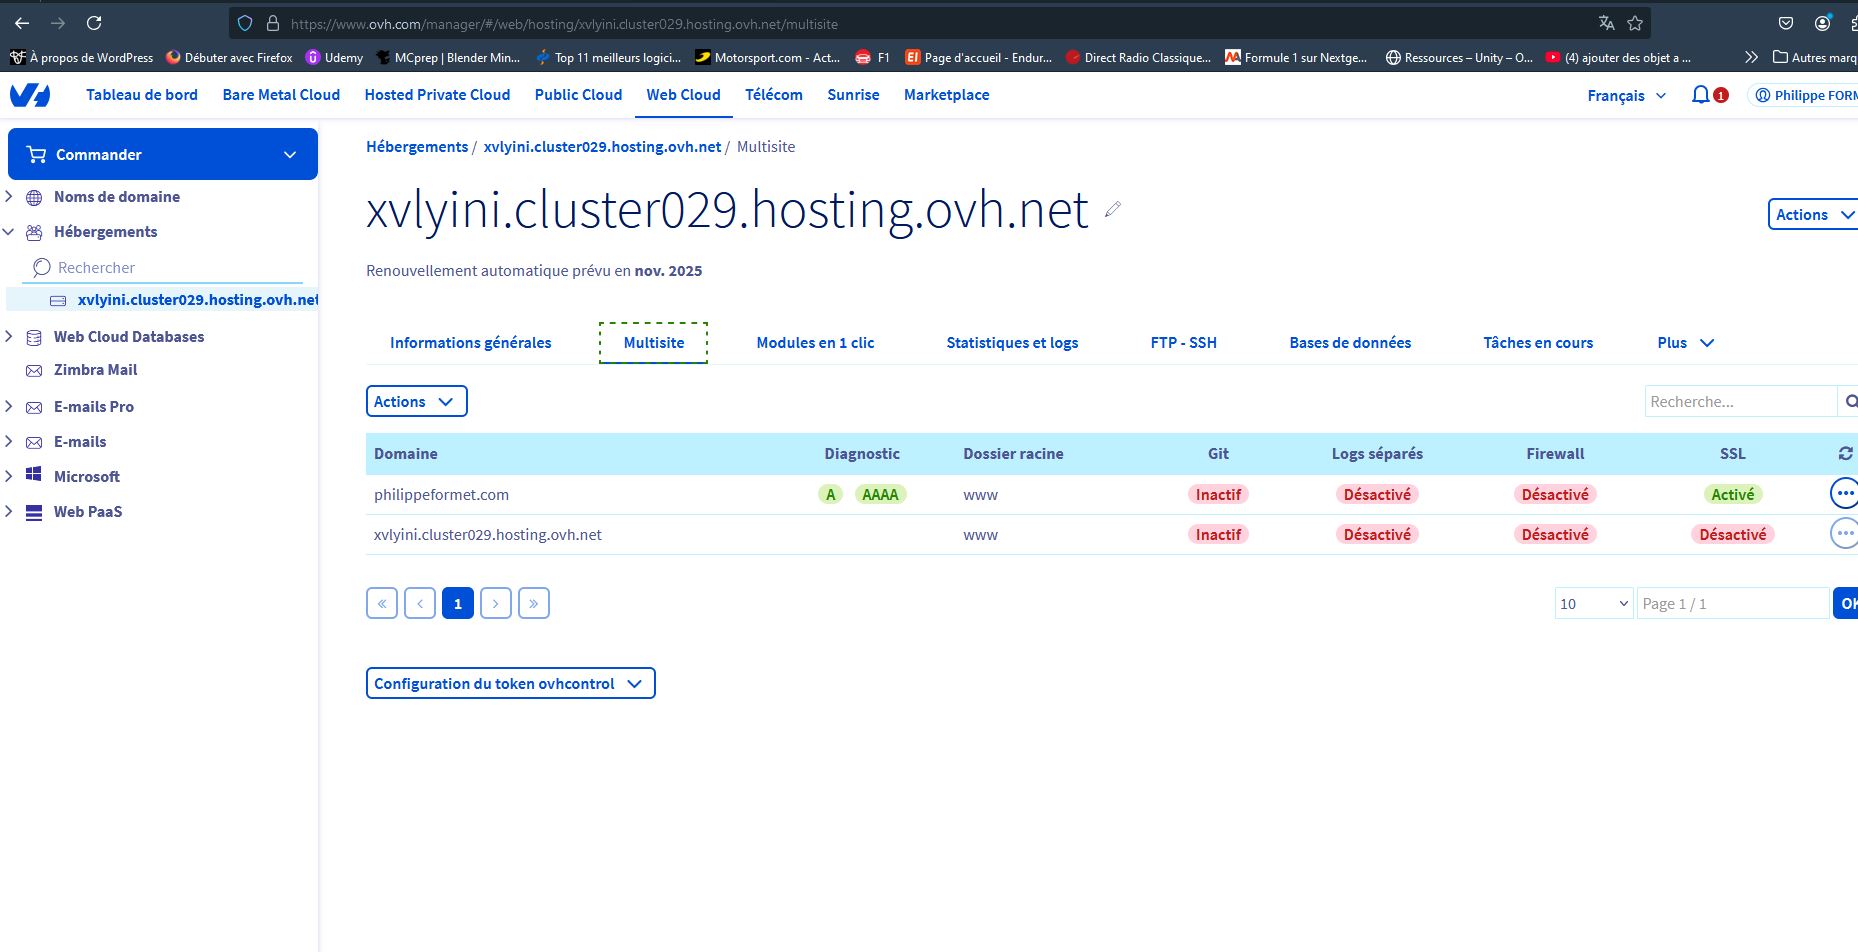The width and height of the screenshot is (1858, 952).
Task: Click the pencil icon to rename hosting
Action: pyautogui.click(x=1112, y=210)
